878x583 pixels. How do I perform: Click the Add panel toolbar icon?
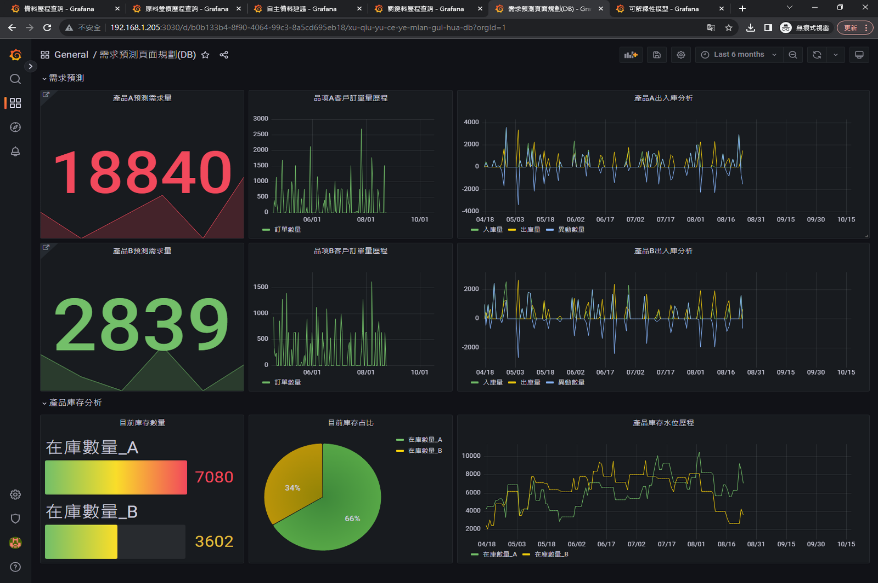(x=630, y=55)
